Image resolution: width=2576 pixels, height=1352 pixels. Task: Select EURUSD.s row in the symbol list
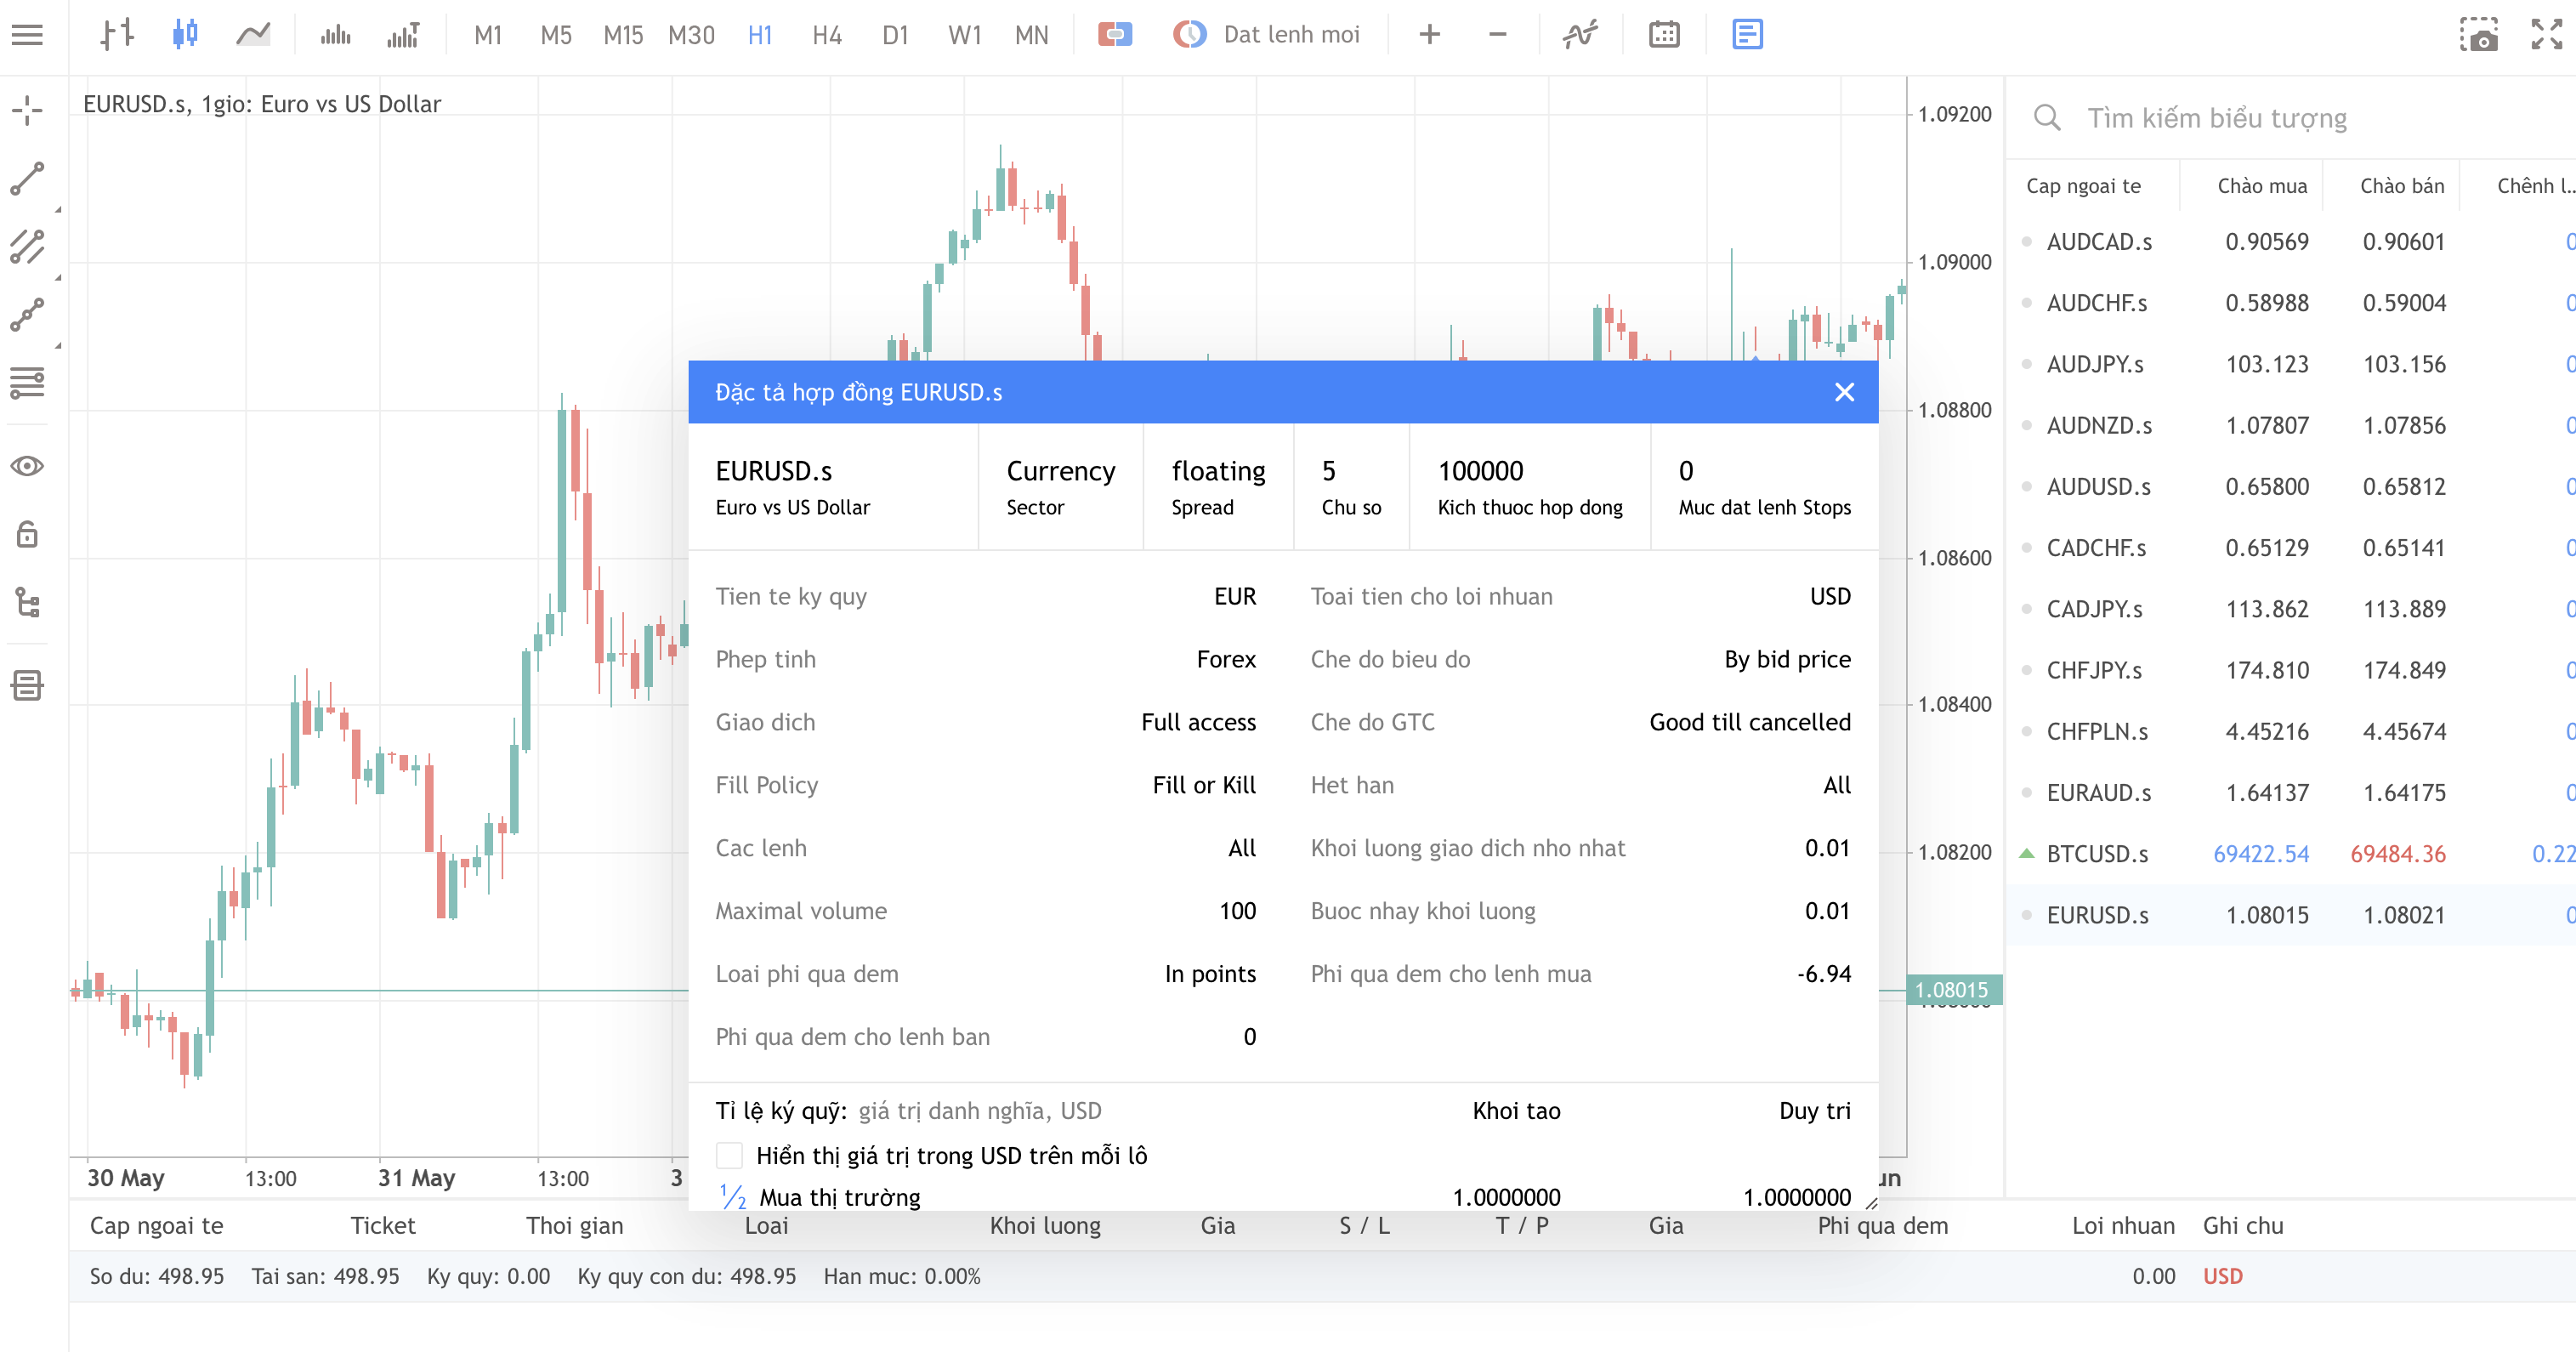coord(2290,915)
